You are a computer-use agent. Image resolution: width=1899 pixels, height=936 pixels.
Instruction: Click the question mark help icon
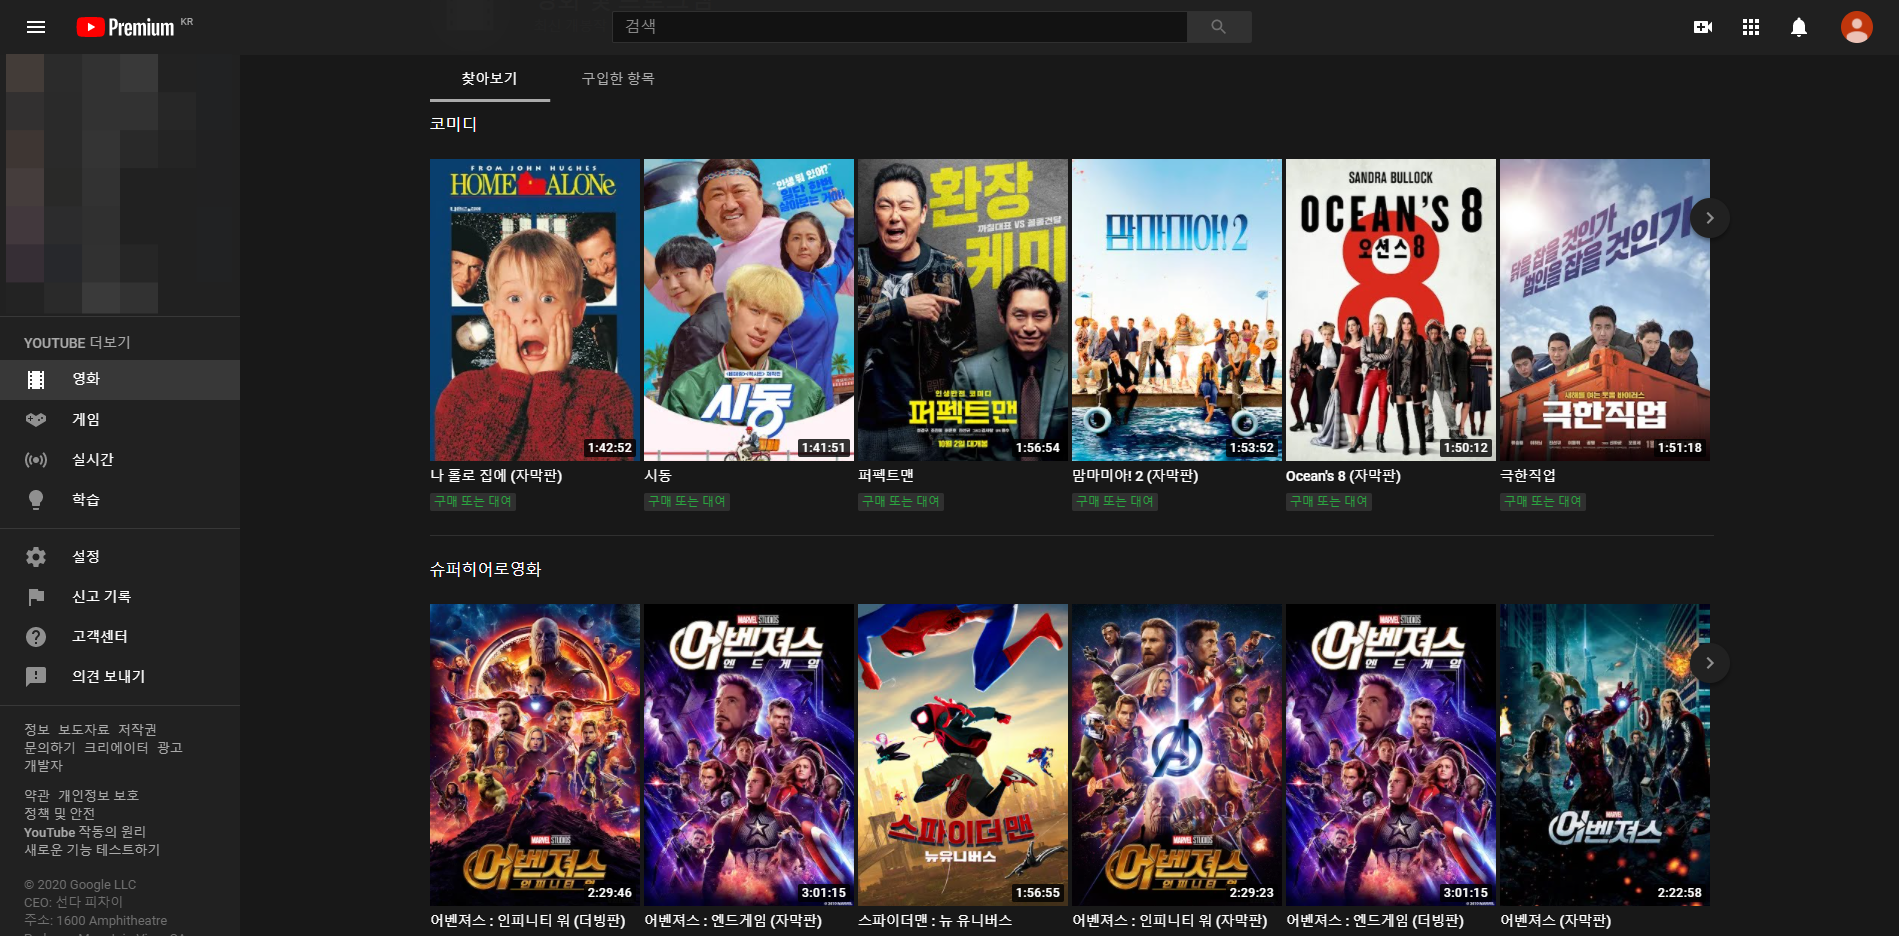(x=36, y=637)
